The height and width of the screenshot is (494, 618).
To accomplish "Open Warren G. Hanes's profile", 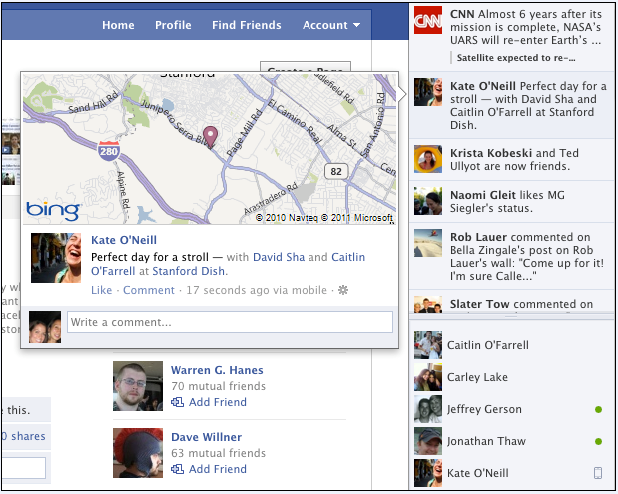I will [217, 370].
